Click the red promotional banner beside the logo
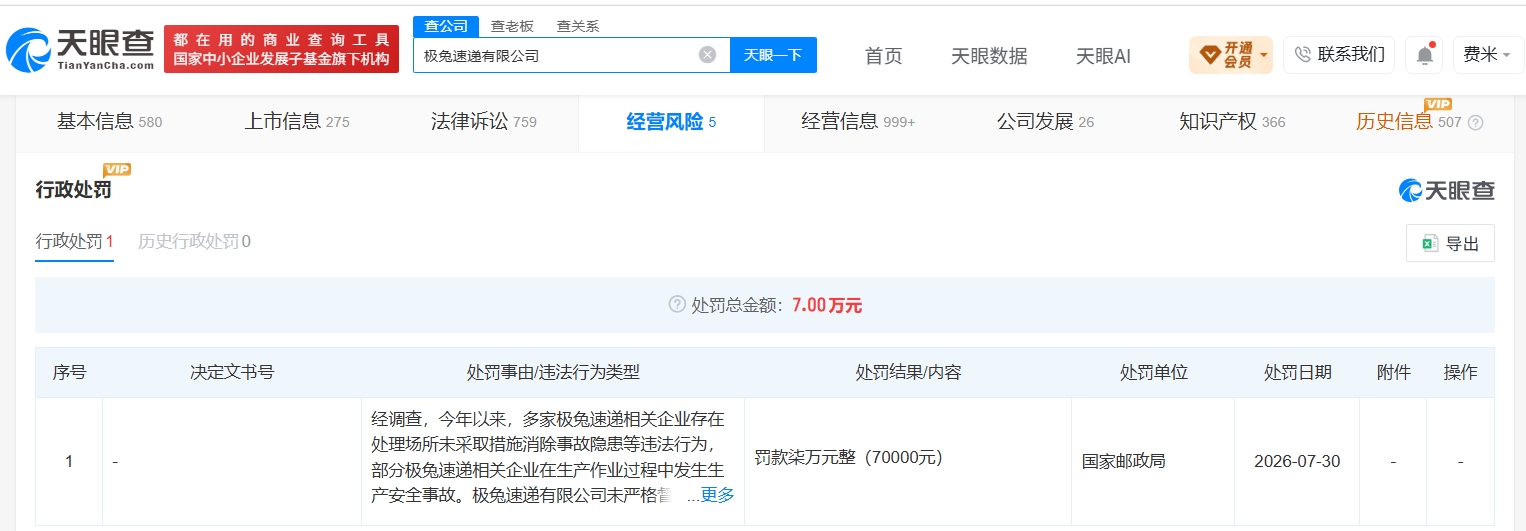The height and width of the screenshot is (531, 1526). tap(281, 49)
